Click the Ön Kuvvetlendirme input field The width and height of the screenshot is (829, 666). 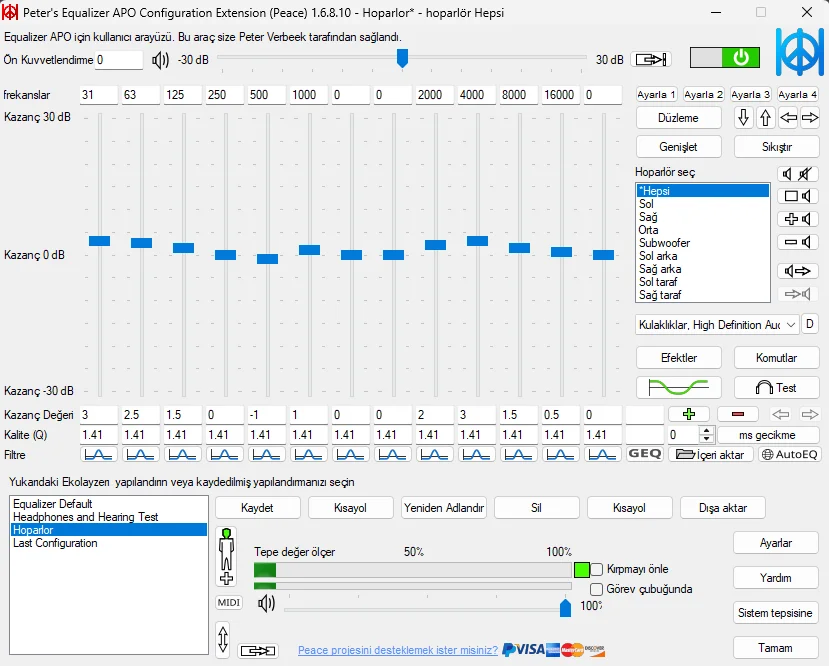point(118,60)
